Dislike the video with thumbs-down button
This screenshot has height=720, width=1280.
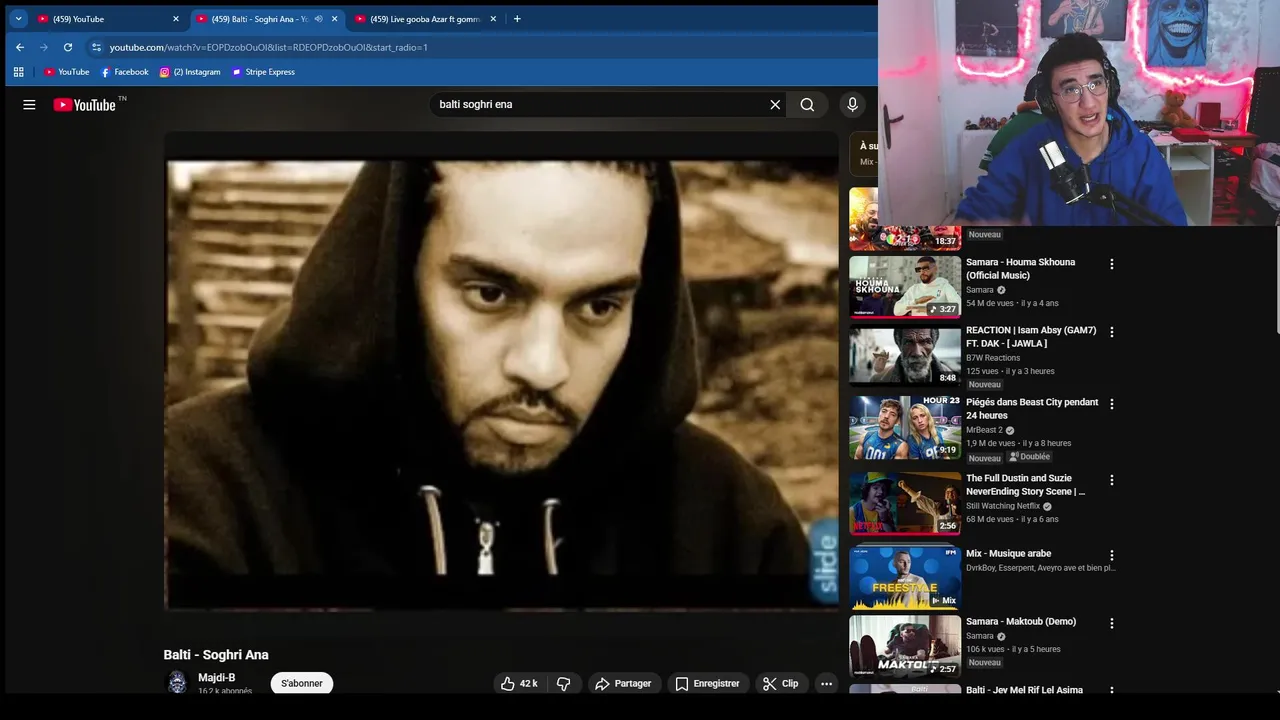pyautogui.click(x=563, y=684)
